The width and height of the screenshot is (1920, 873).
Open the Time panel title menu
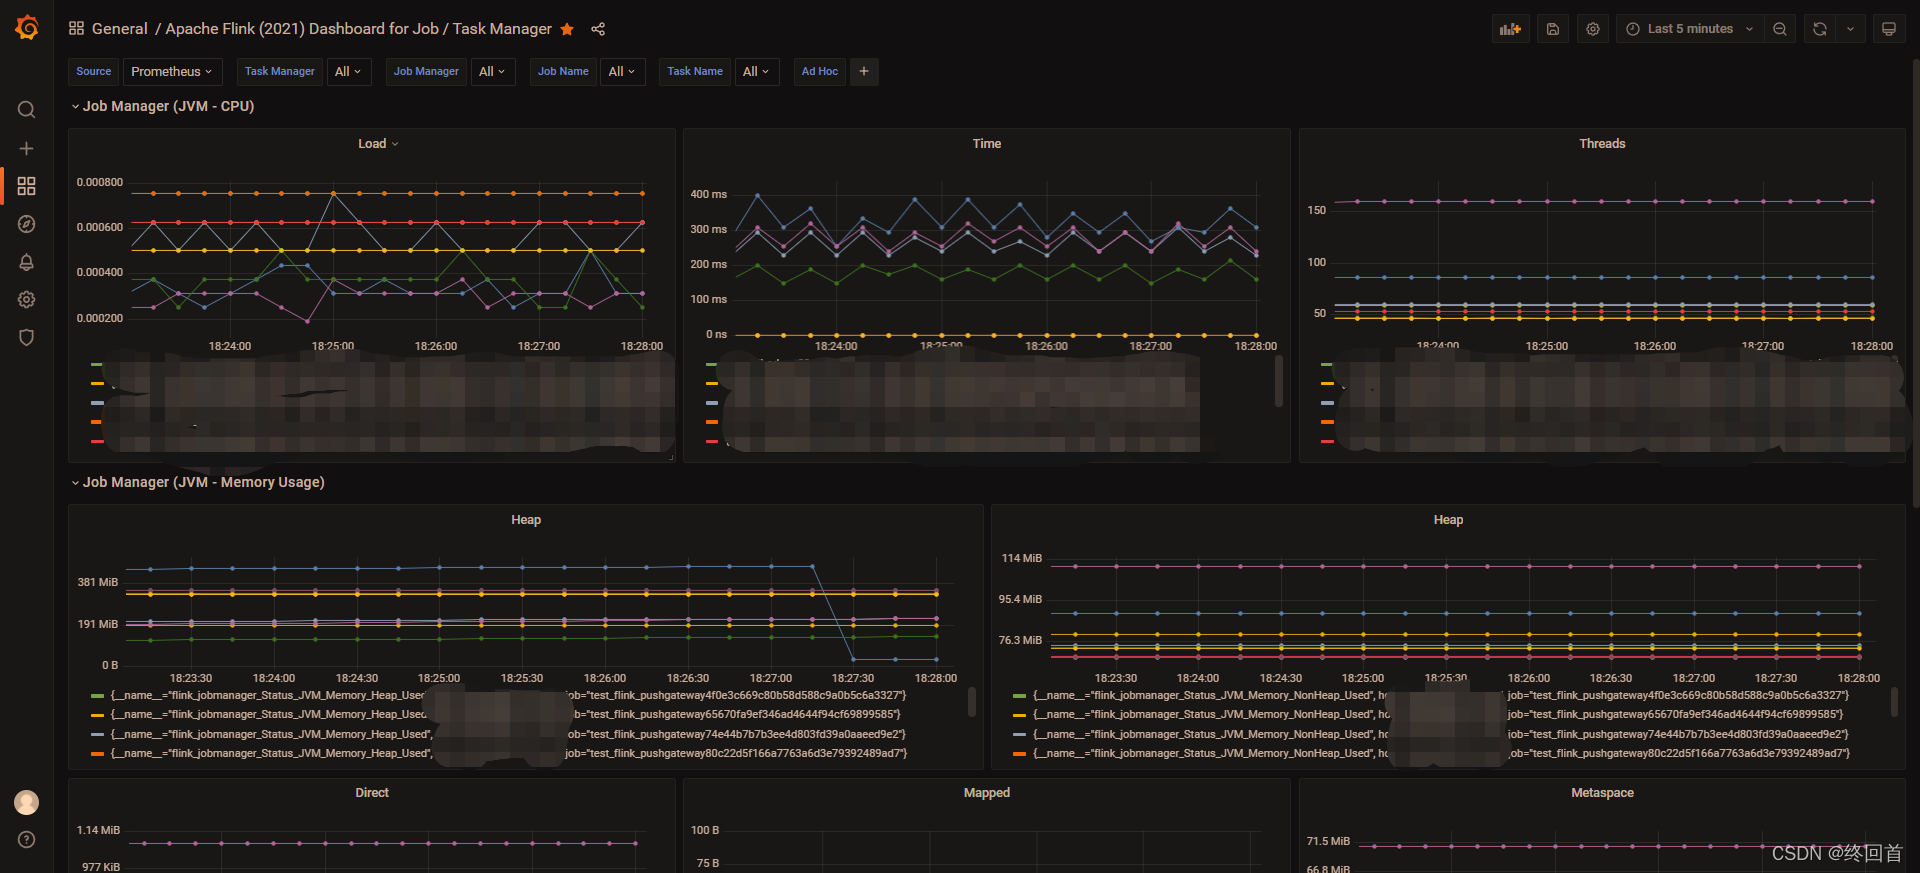pos(987,144)
